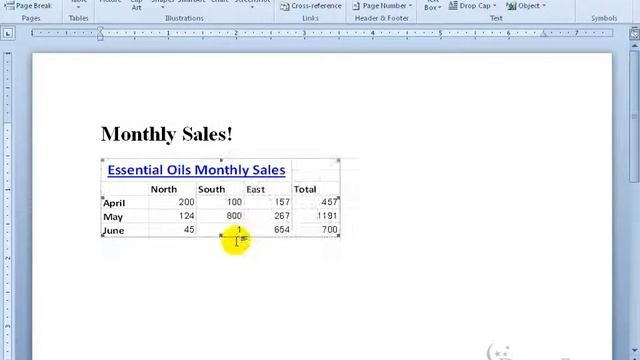Click the cell with value 654

282,230
